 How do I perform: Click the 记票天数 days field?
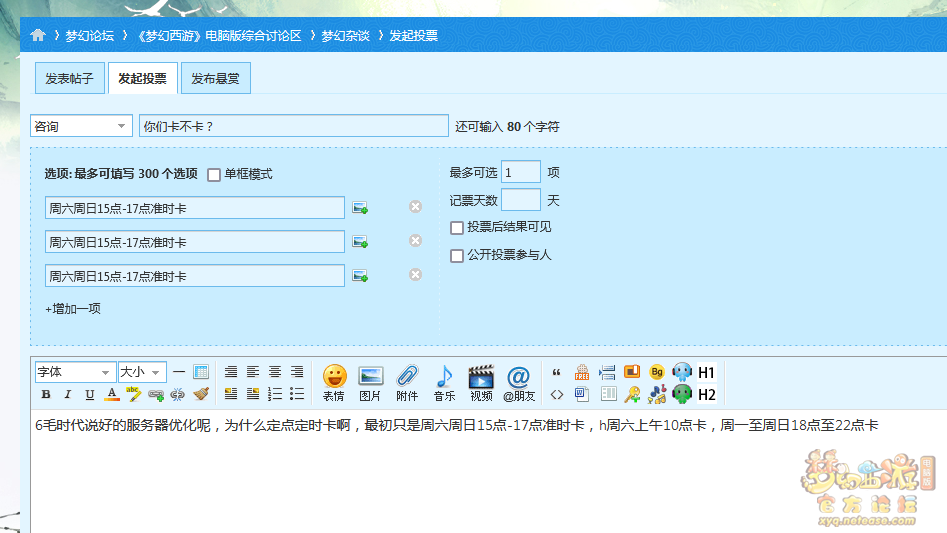pyautogui.click(x=521, y=200)
